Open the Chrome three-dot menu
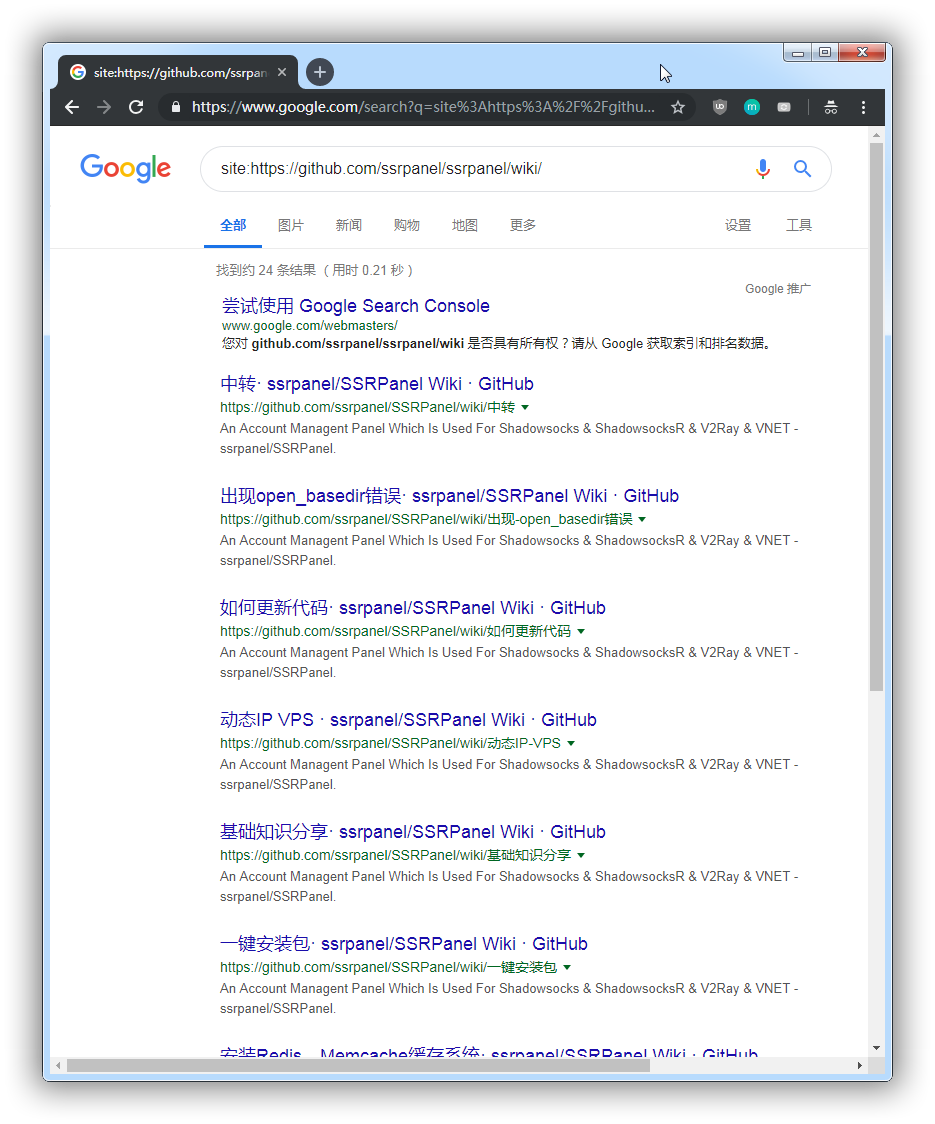 click(863, 108)
